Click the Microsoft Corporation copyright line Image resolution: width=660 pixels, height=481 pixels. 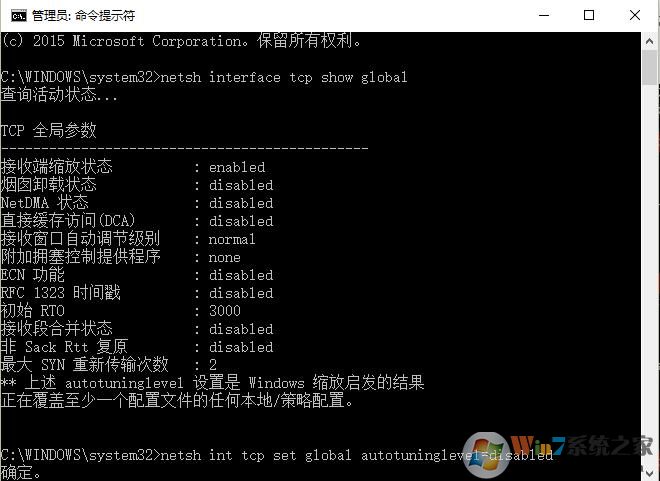(181, 41)
